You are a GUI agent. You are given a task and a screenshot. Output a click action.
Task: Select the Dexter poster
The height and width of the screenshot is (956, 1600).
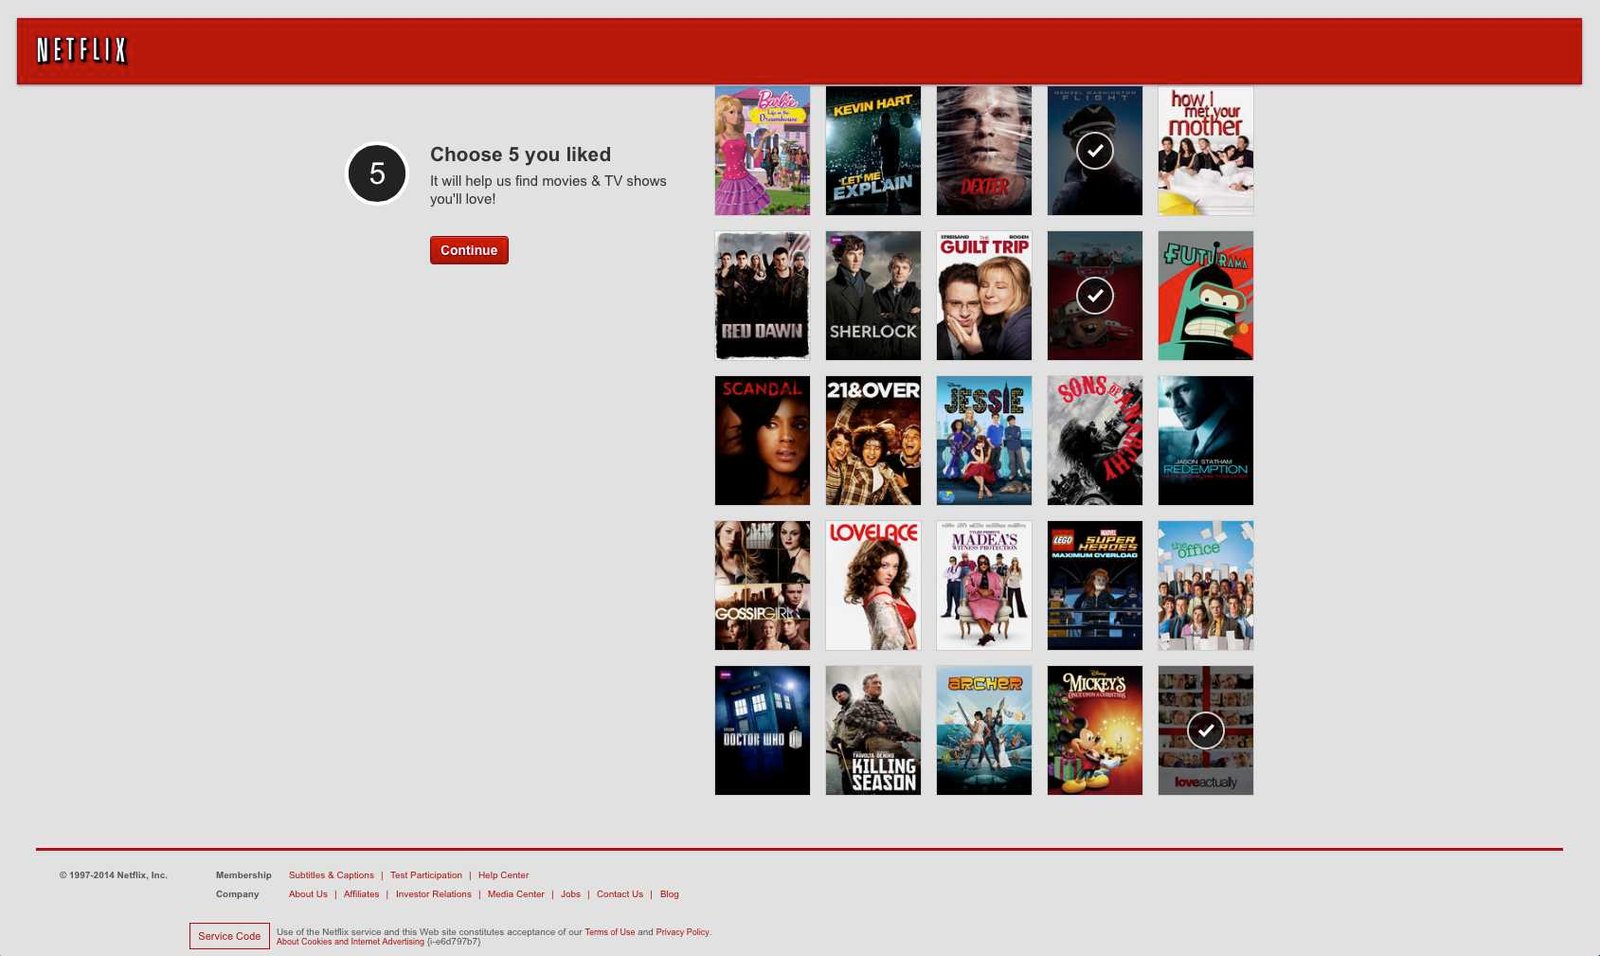pyautogui.click(x=984, y=150)
